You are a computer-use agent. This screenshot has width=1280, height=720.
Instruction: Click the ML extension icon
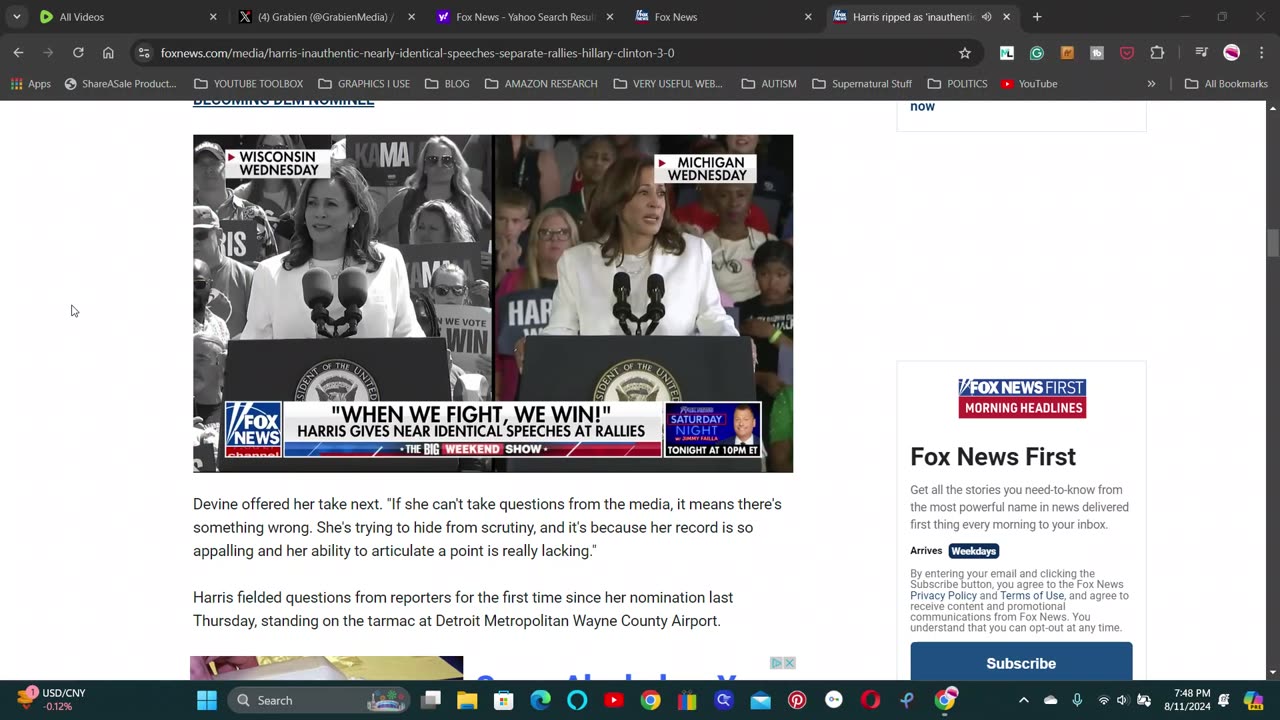(1007, 53)
